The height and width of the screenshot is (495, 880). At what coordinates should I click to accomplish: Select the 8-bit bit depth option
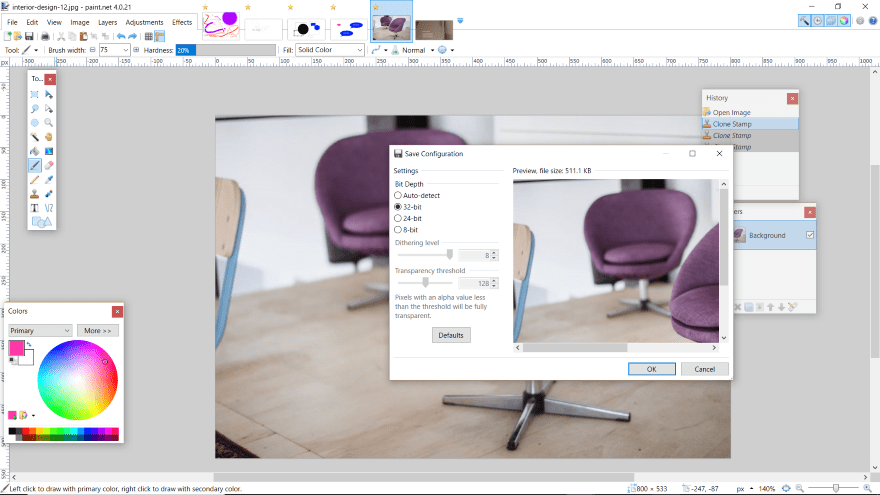point(398,230)
